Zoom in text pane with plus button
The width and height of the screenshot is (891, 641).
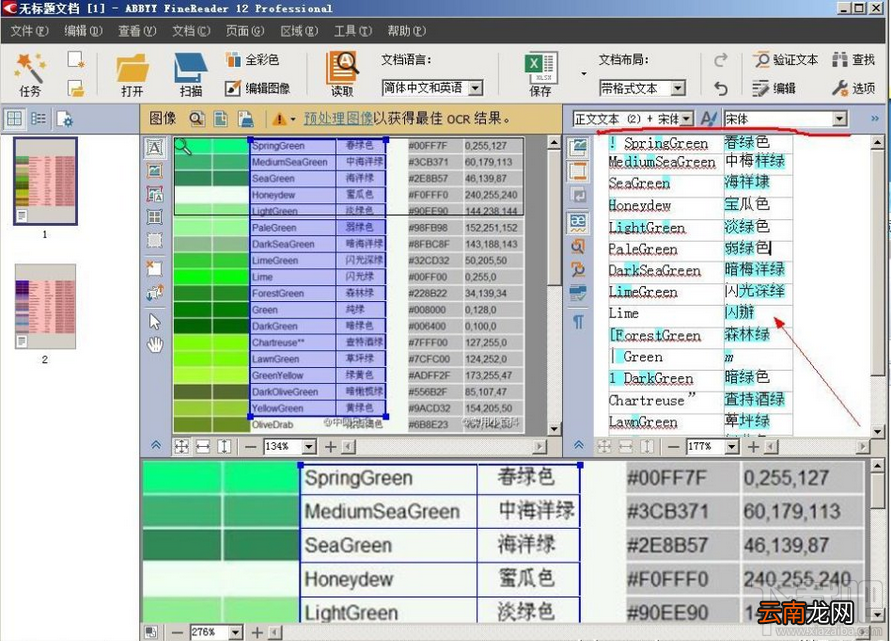point(753,447)
